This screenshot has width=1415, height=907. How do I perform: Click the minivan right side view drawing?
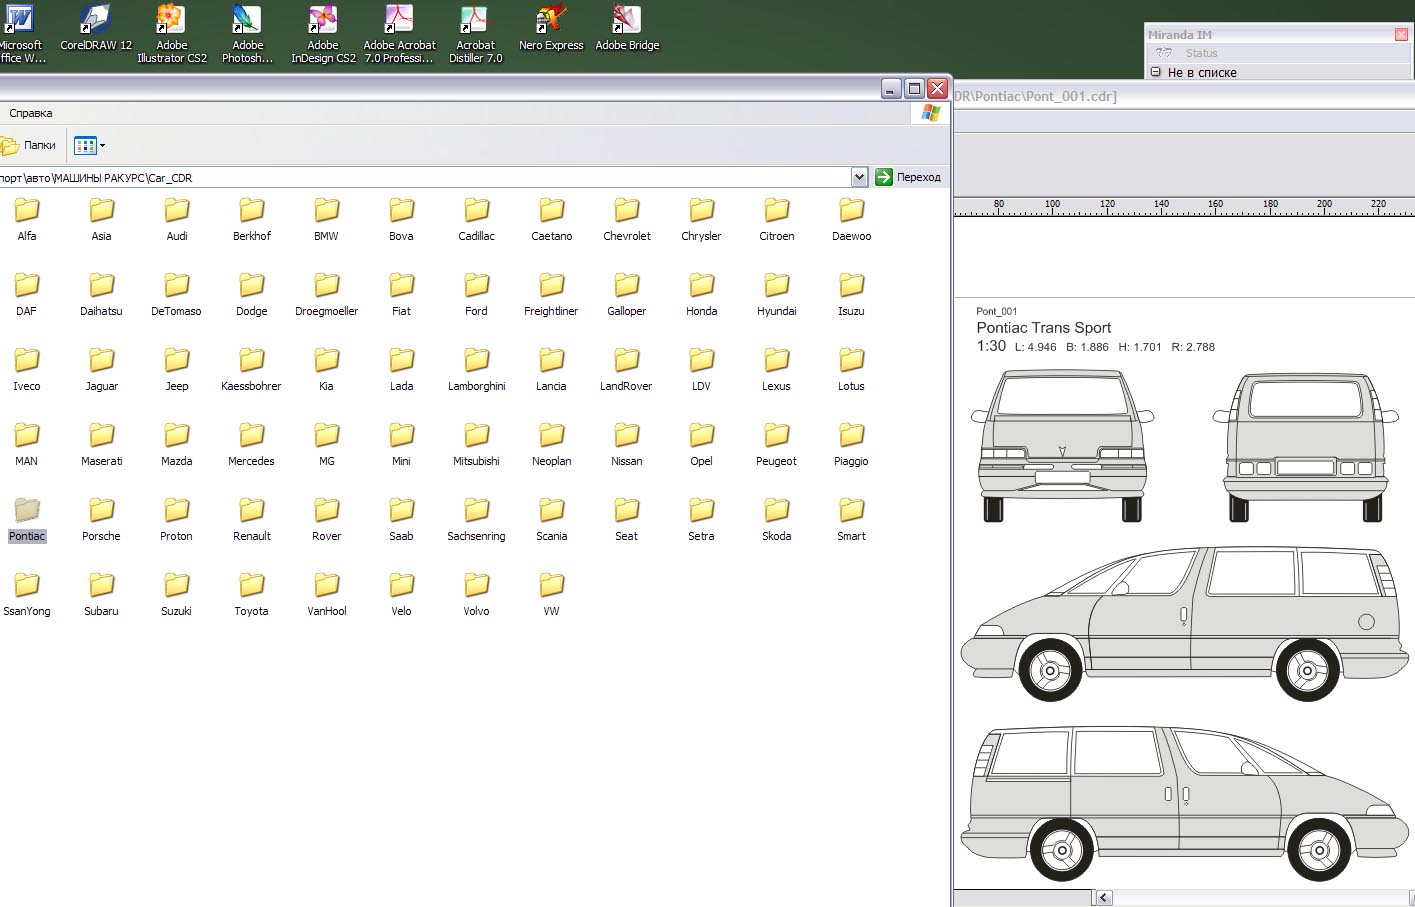coord(1184,802)
